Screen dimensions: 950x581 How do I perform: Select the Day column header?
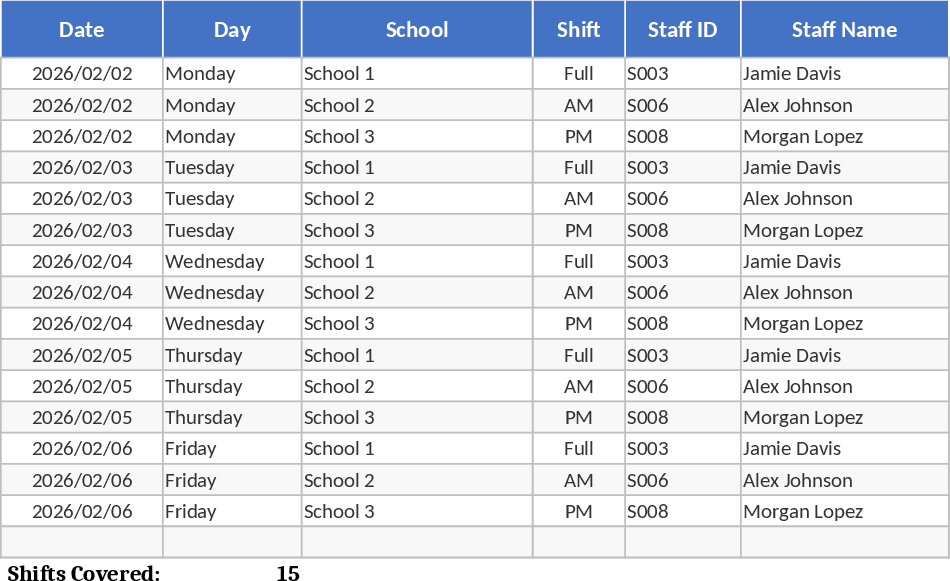pyautogui.click(x=232, y=30)
